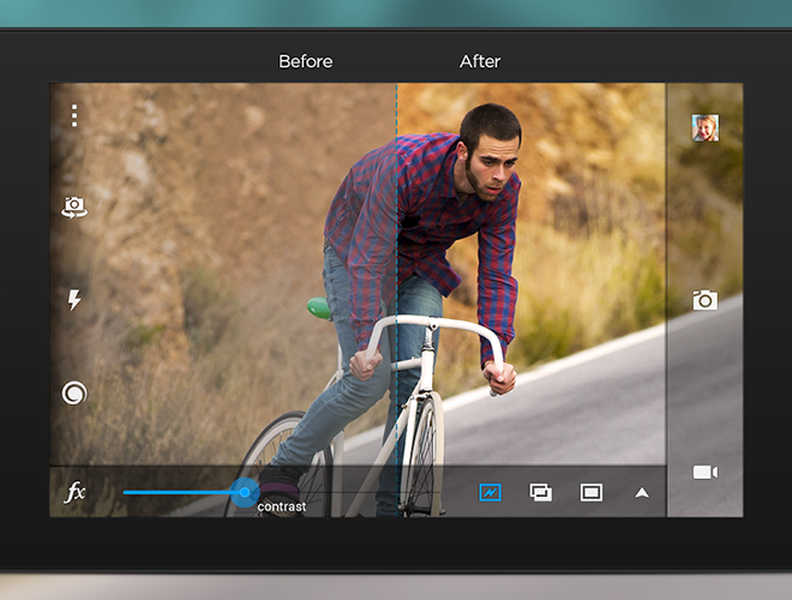Choose the single frame rectangle icon
Viewport: 792px width, 600px height.
click(x=591, y=492)
